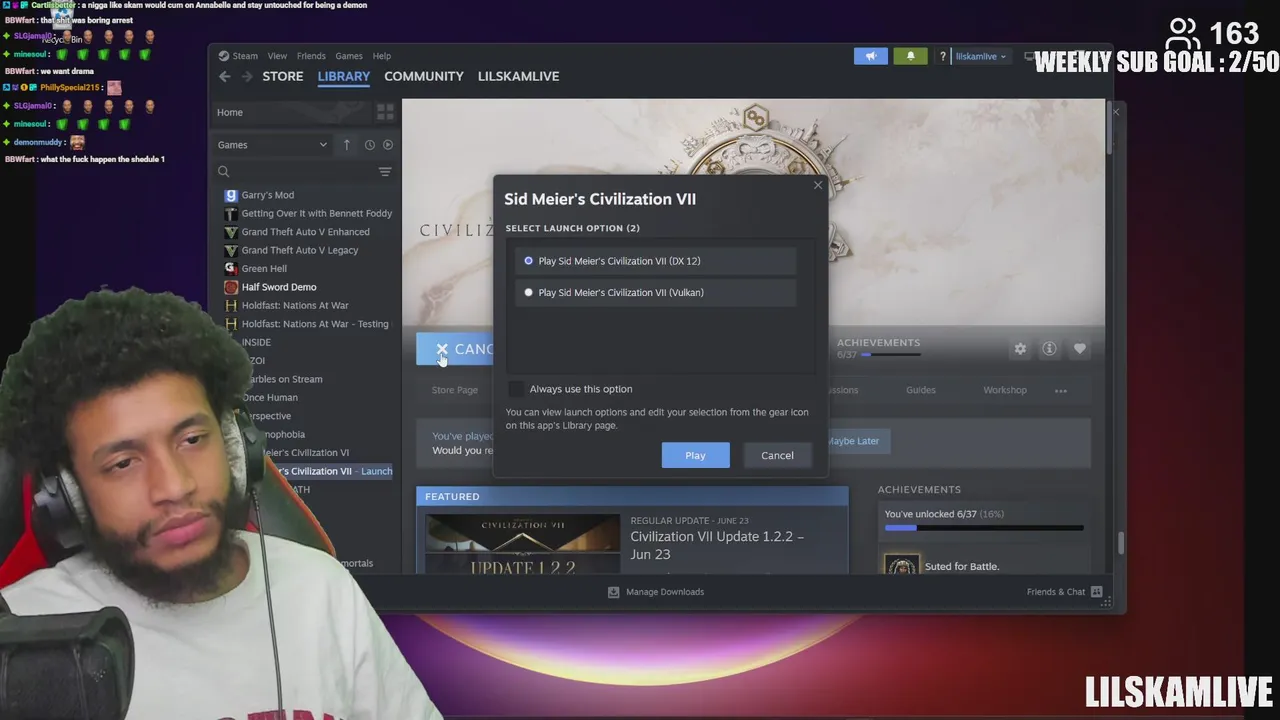Viewport: 1280px width, 720px height.
Task: Expand the Games filter dropdown
Action: (x=272, y=145)
